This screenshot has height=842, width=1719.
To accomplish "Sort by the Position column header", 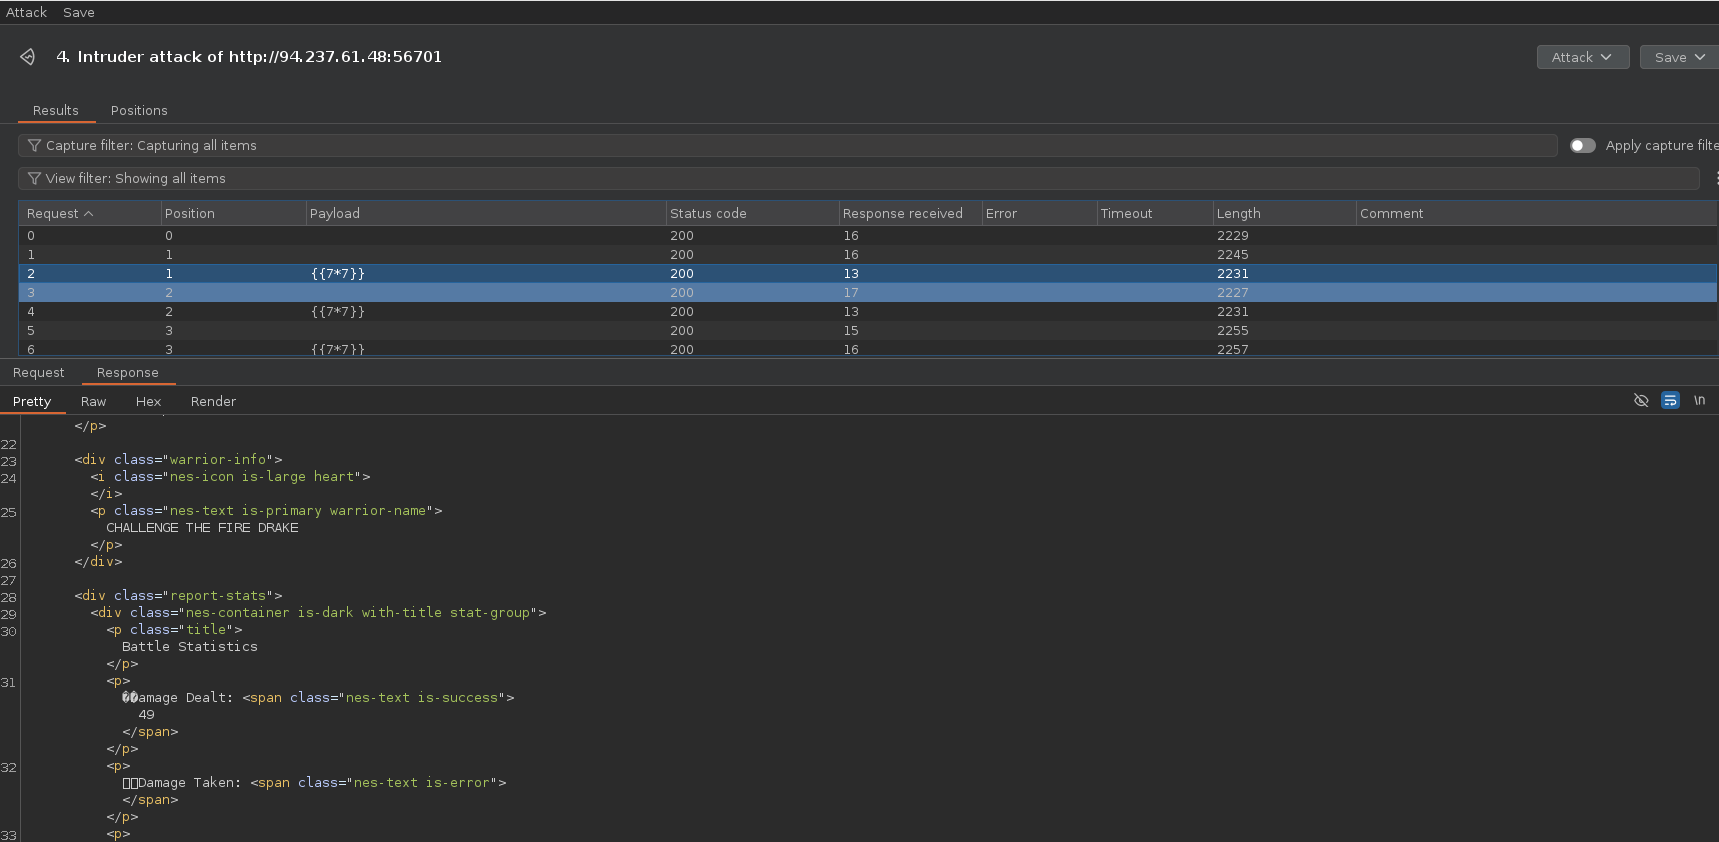I will pos(234,213).
